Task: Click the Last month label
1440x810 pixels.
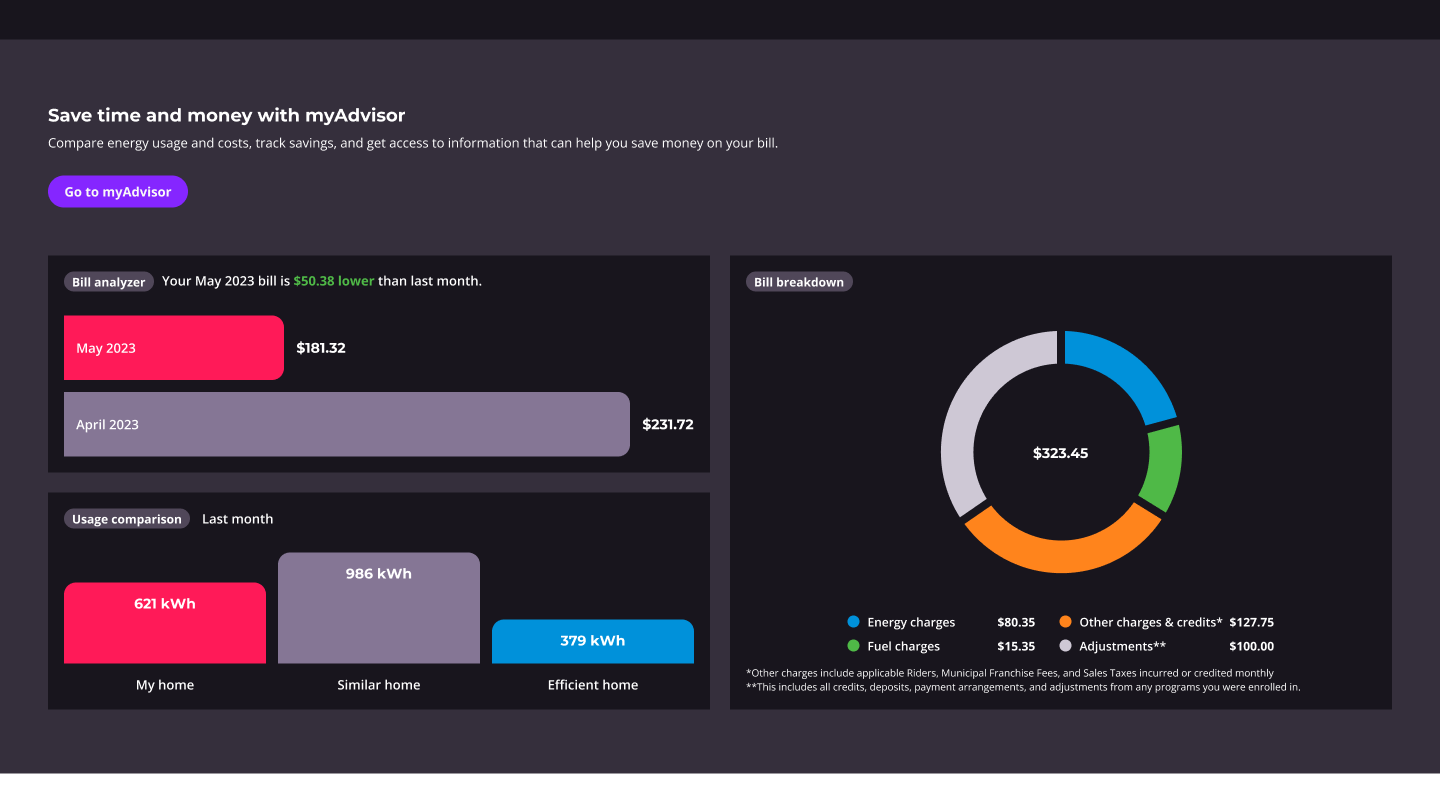Action: (x=237, y=519)
